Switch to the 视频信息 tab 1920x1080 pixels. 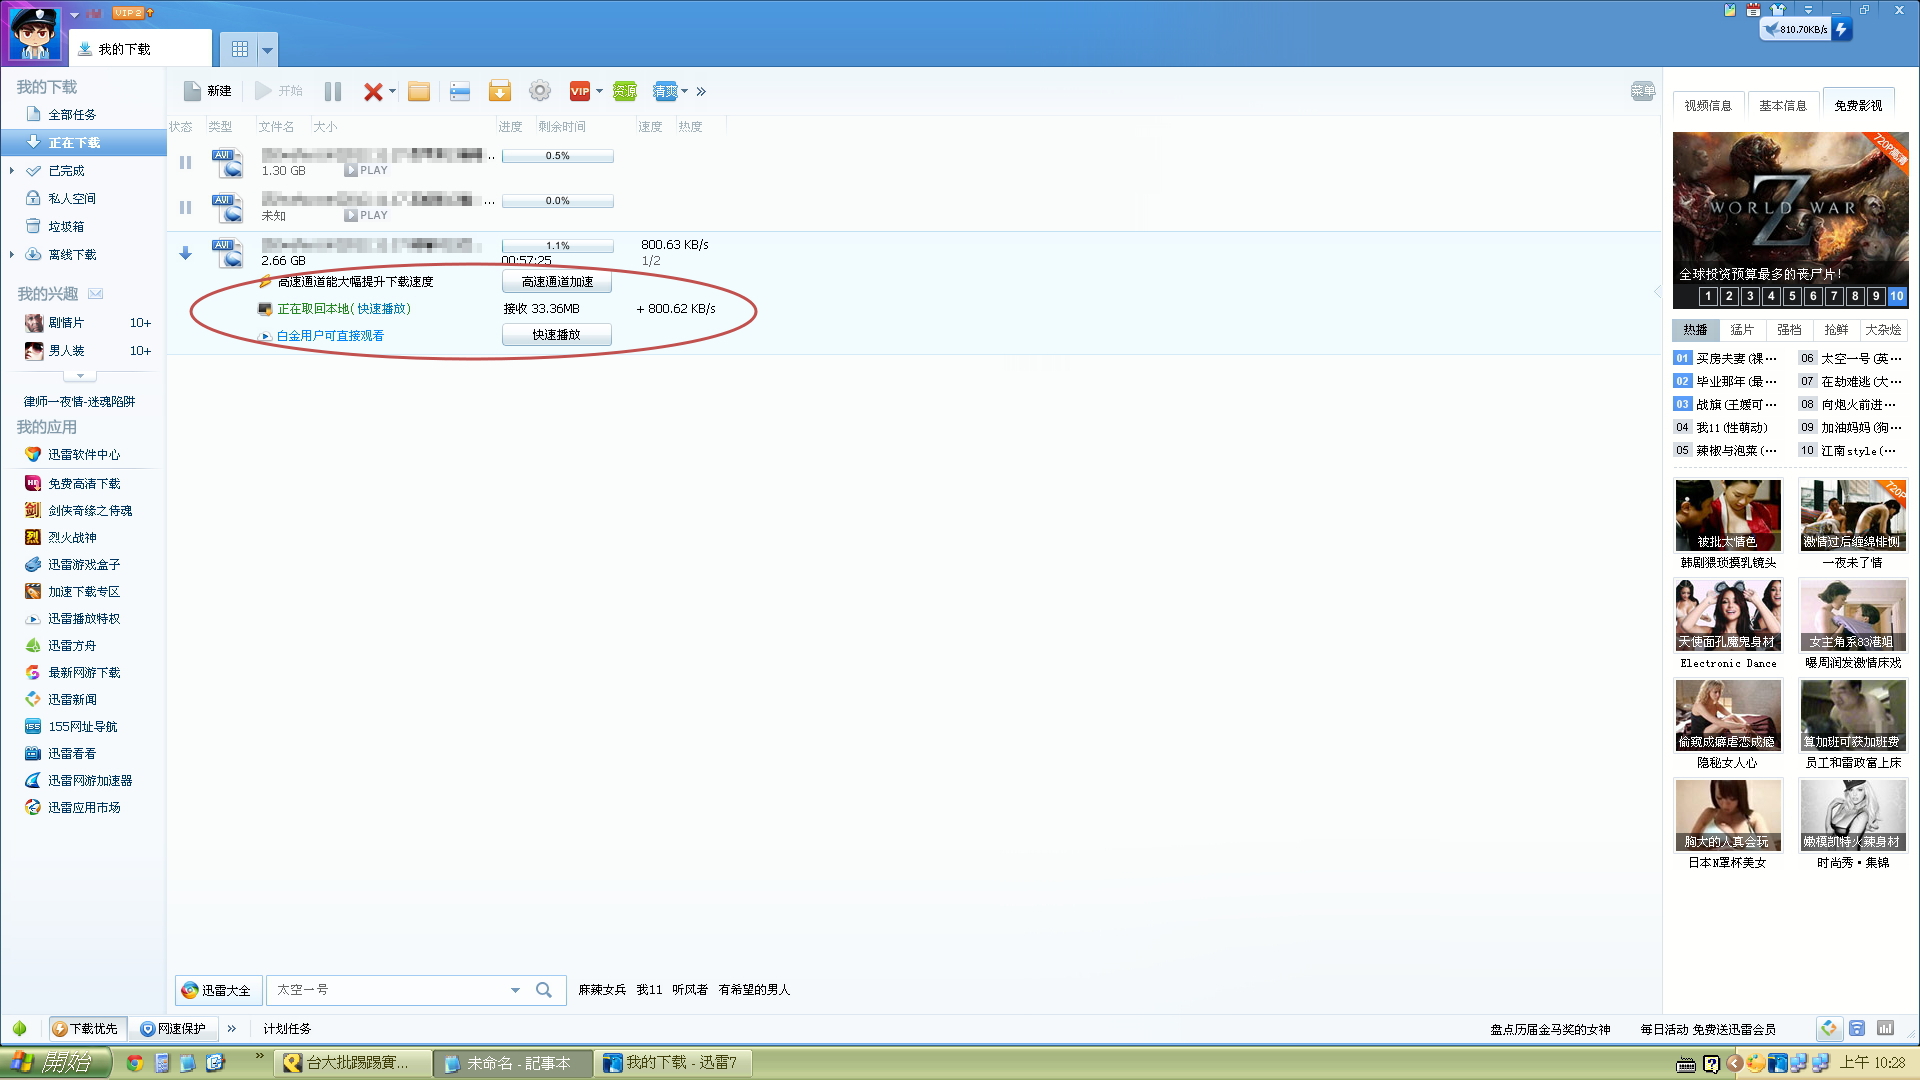[x=1708, y=105]
